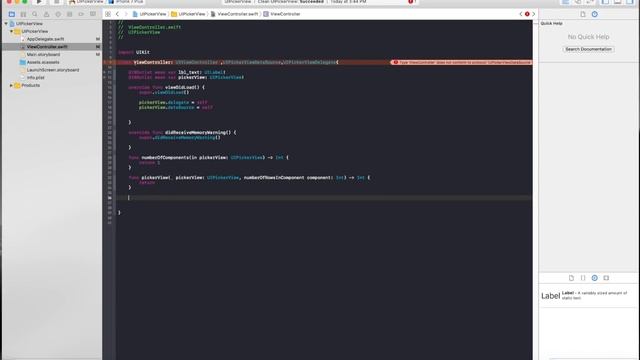This screenshot has height=360, width=640.
Task: Toggle the Debug area visibility
Action: [618, 2]
